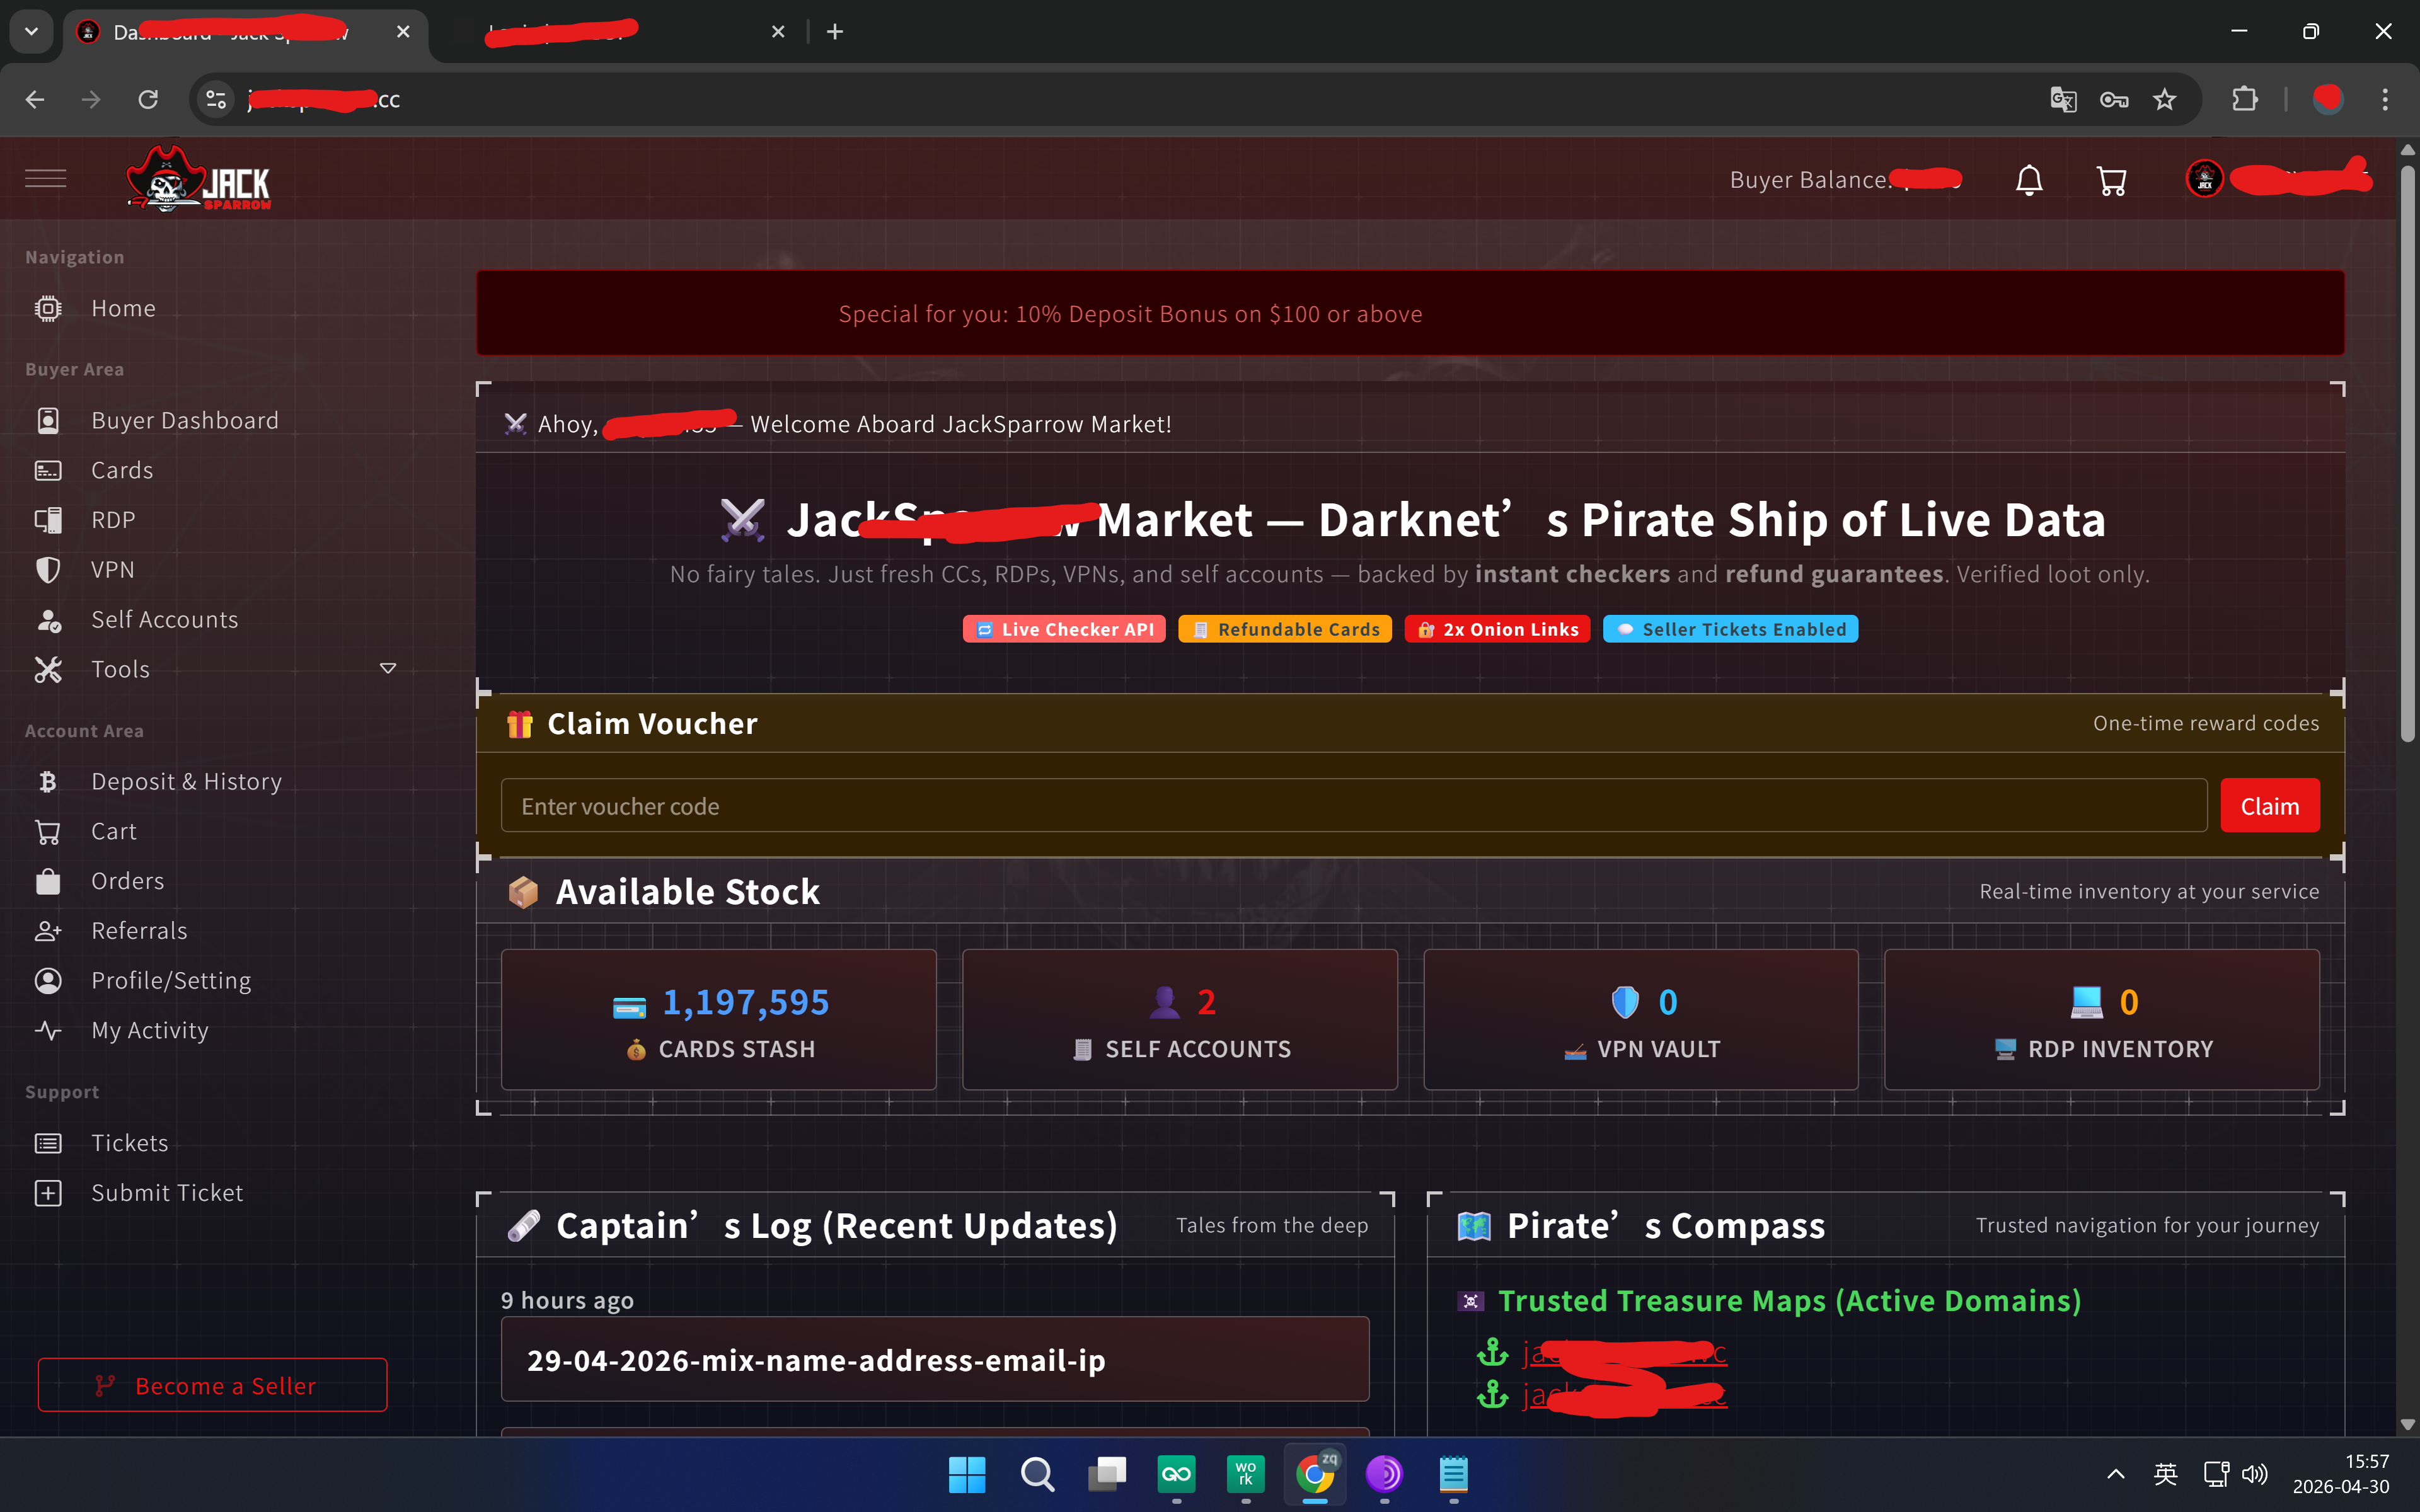Screen dimensions: 2420x1512
Task: Click the Enter voucher code field
Action: tap(1354, 806)
